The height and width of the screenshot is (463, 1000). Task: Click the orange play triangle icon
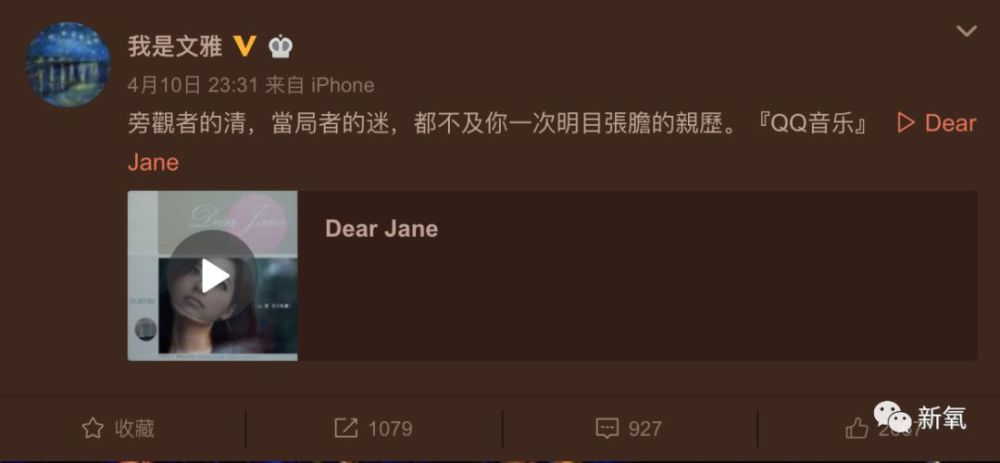[x=906, y=123]
